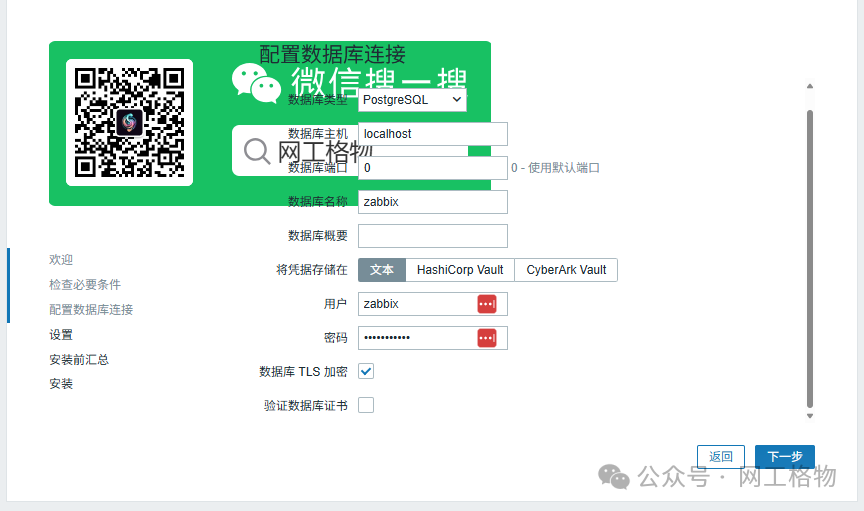Select CyberArk Vault credentials storage

pyautogui.click(x=566, y=270)
